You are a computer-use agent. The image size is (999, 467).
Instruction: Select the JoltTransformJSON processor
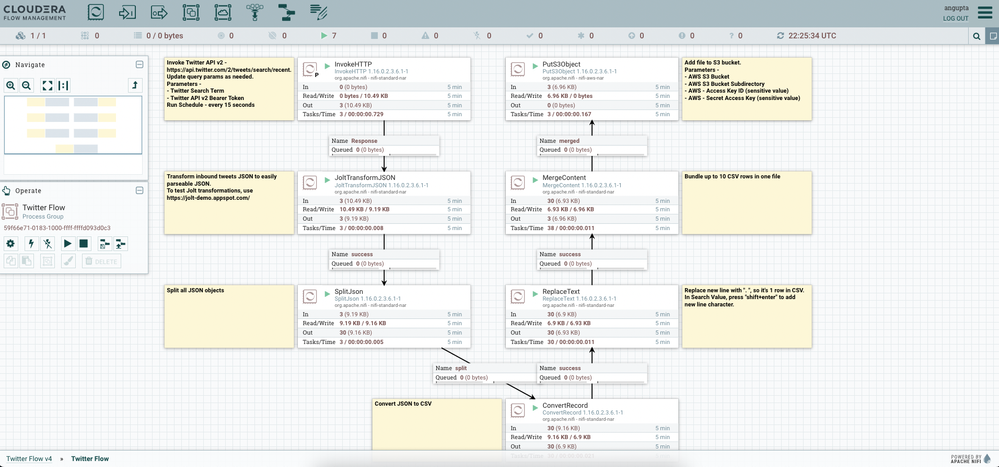point(384,202)
